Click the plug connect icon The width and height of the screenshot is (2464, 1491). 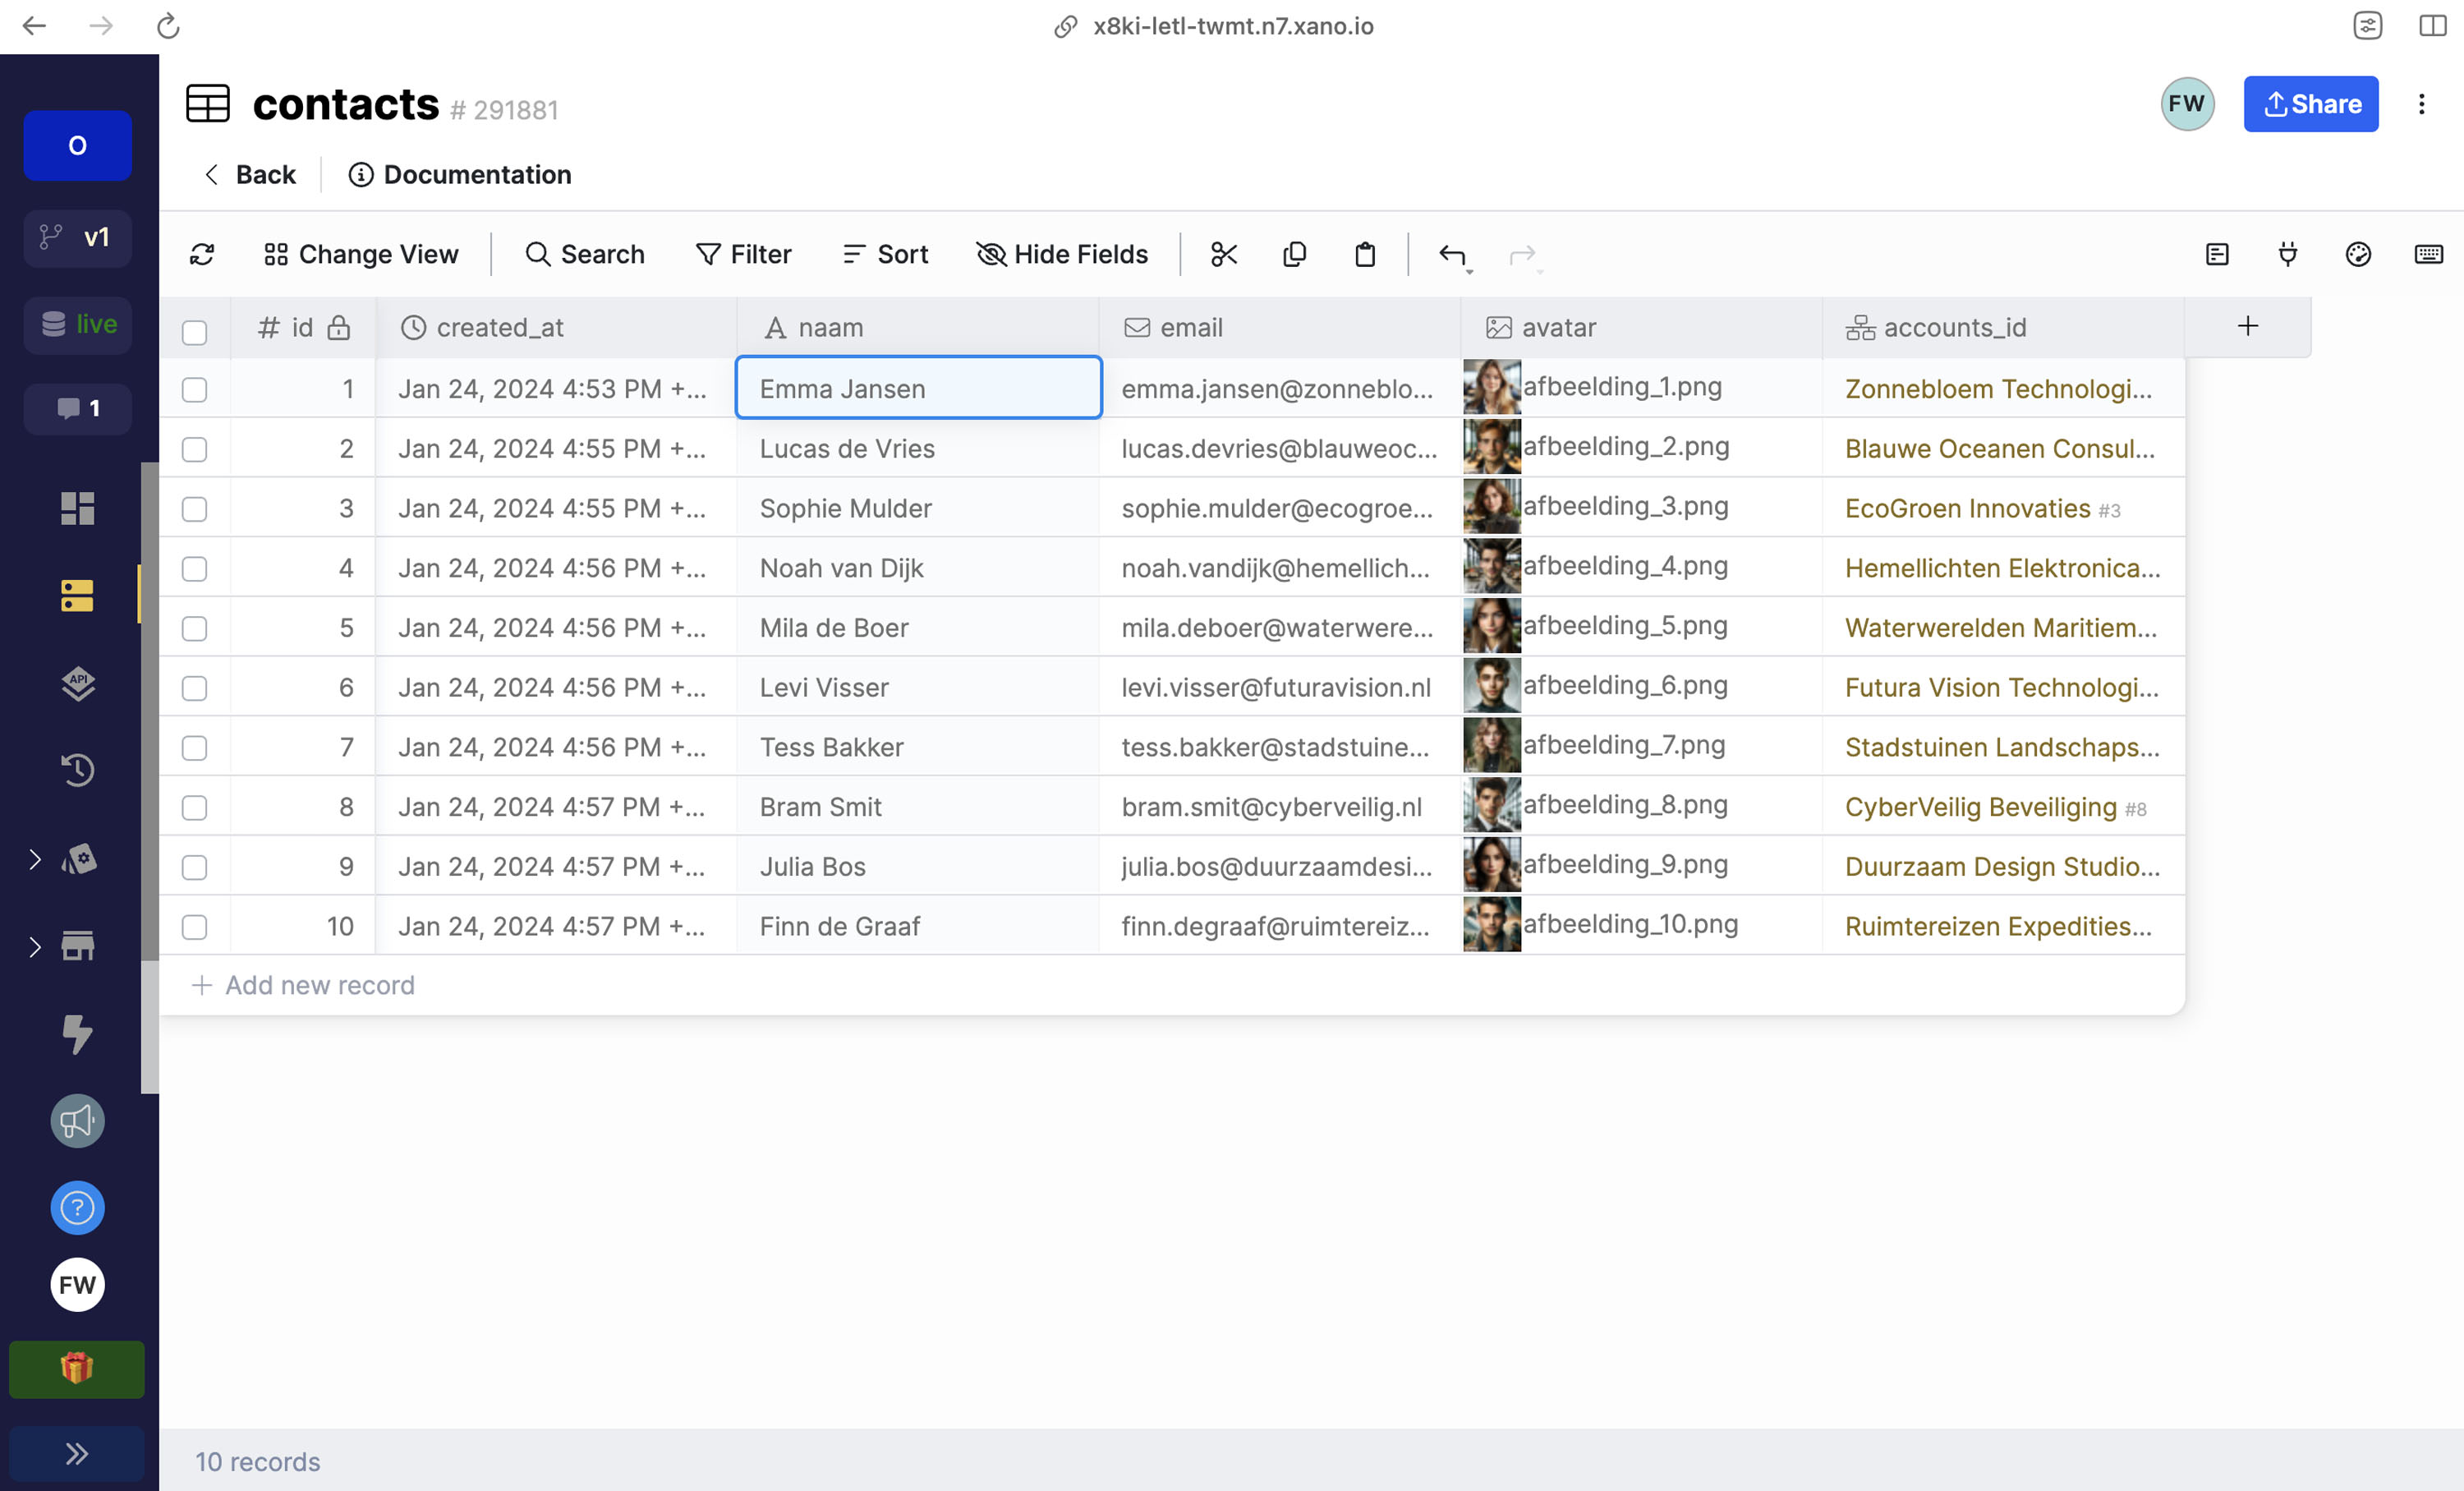pyautogui.click(x=2288, y=254)
